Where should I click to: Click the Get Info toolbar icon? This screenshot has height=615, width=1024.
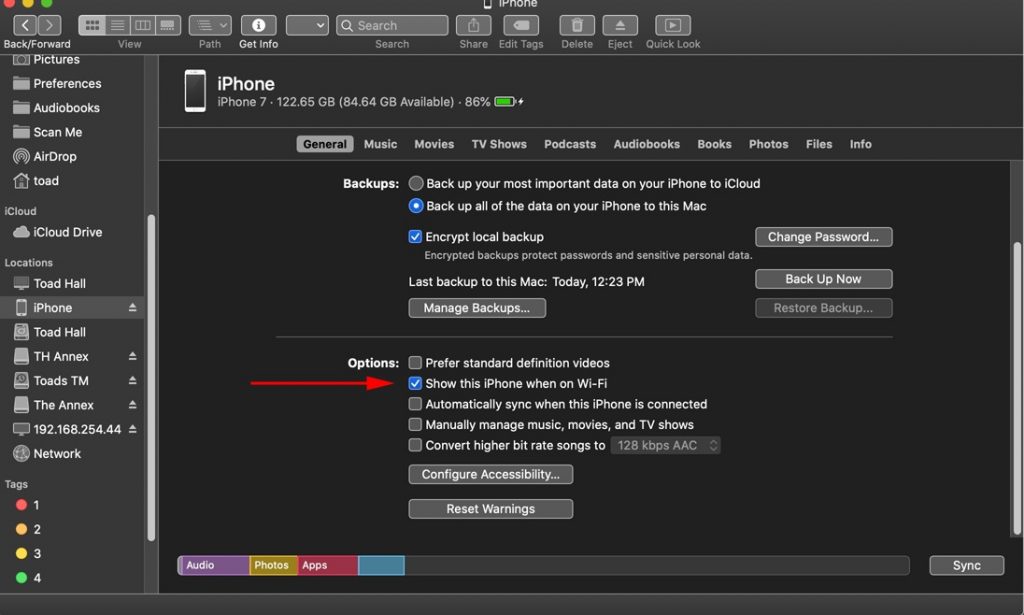click(258, 25)
